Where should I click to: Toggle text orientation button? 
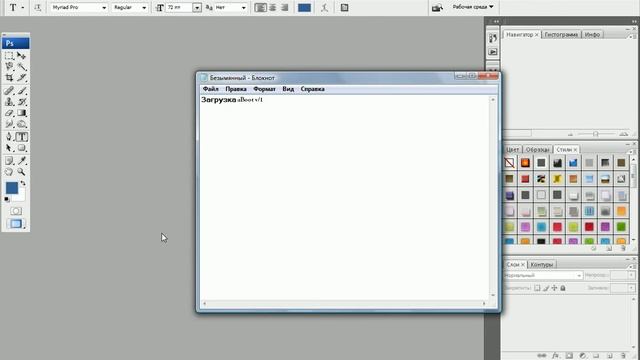point(38,7)
